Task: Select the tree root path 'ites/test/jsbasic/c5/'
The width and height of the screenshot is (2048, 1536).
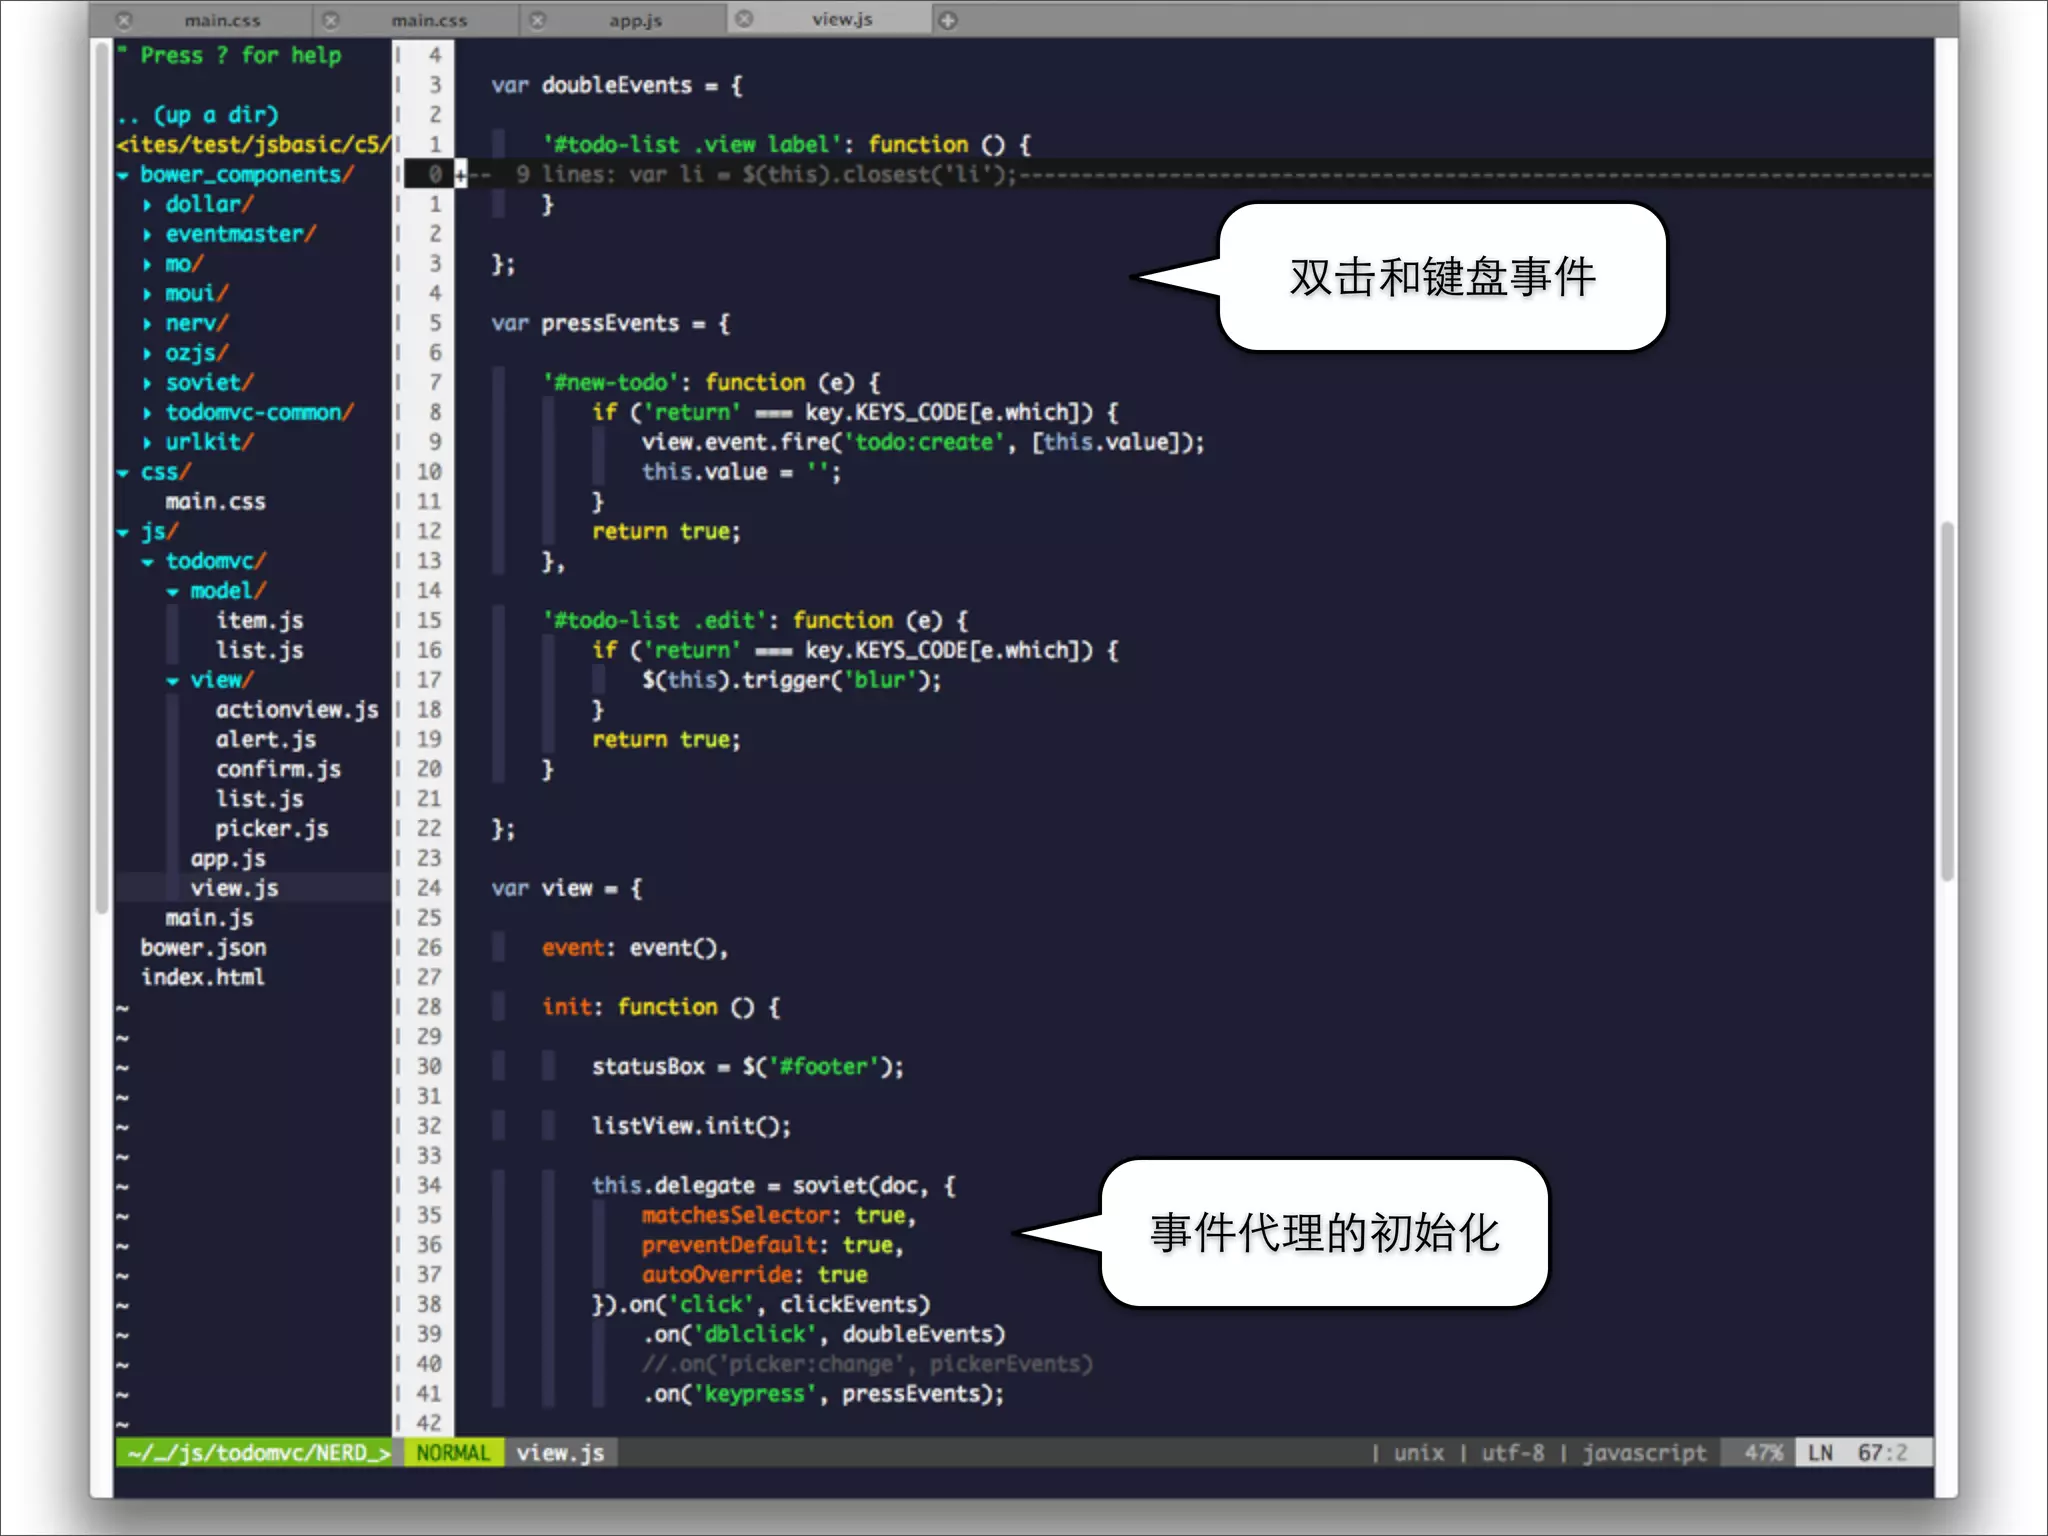Action: click(253, 145)
